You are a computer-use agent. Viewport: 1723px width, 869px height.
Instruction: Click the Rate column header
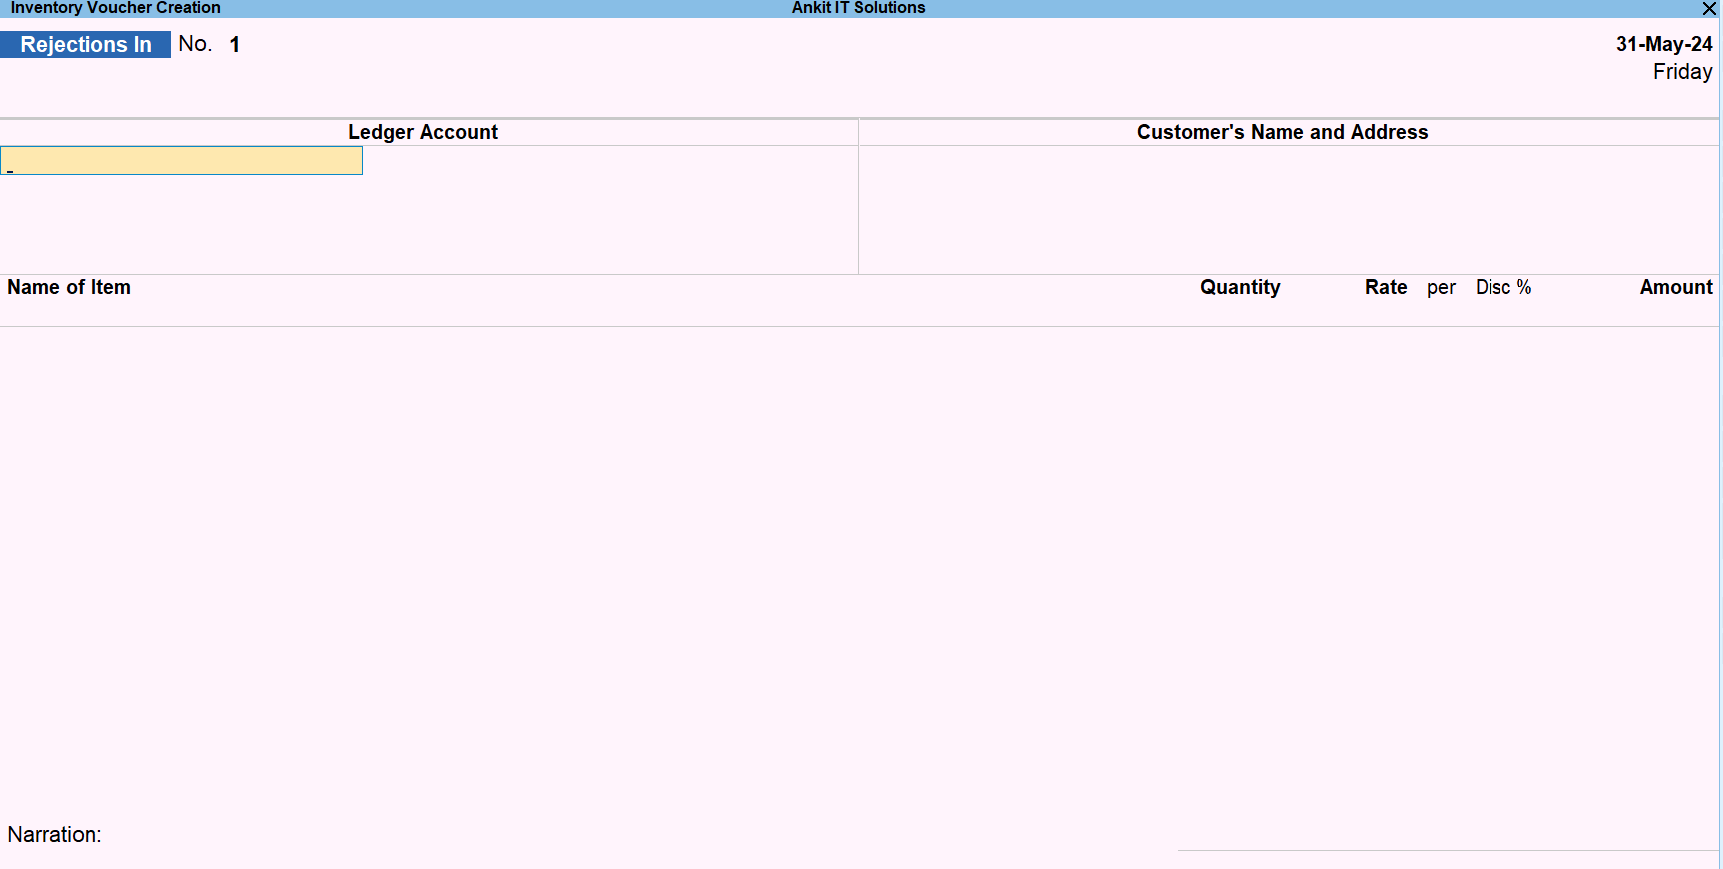pyautogui.click(x=1385, y=287)
